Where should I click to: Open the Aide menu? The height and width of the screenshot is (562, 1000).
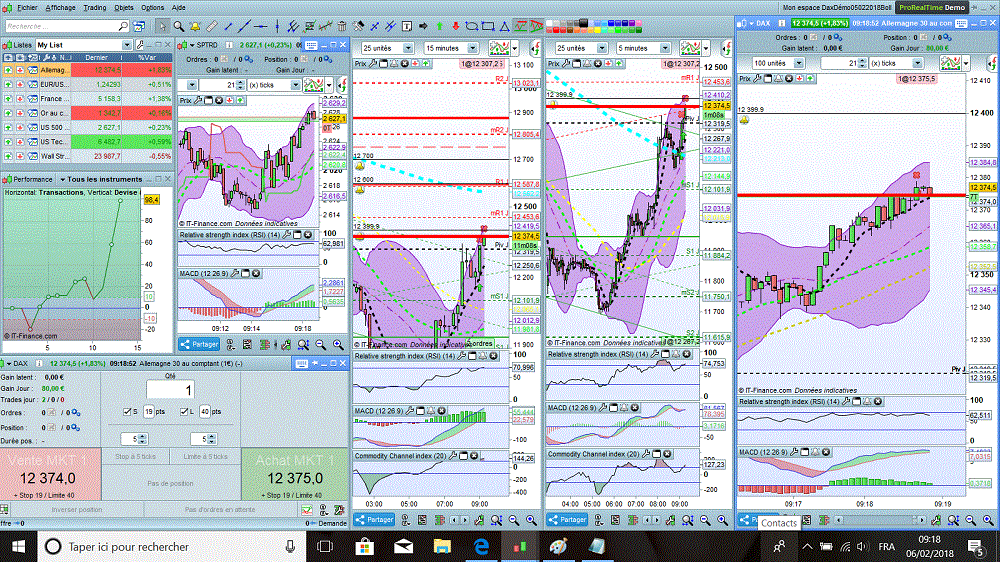point(179,7)
